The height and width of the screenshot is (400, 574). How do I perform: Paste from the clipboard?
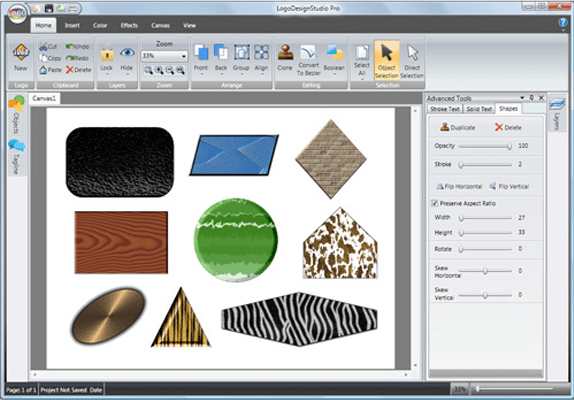50,70
